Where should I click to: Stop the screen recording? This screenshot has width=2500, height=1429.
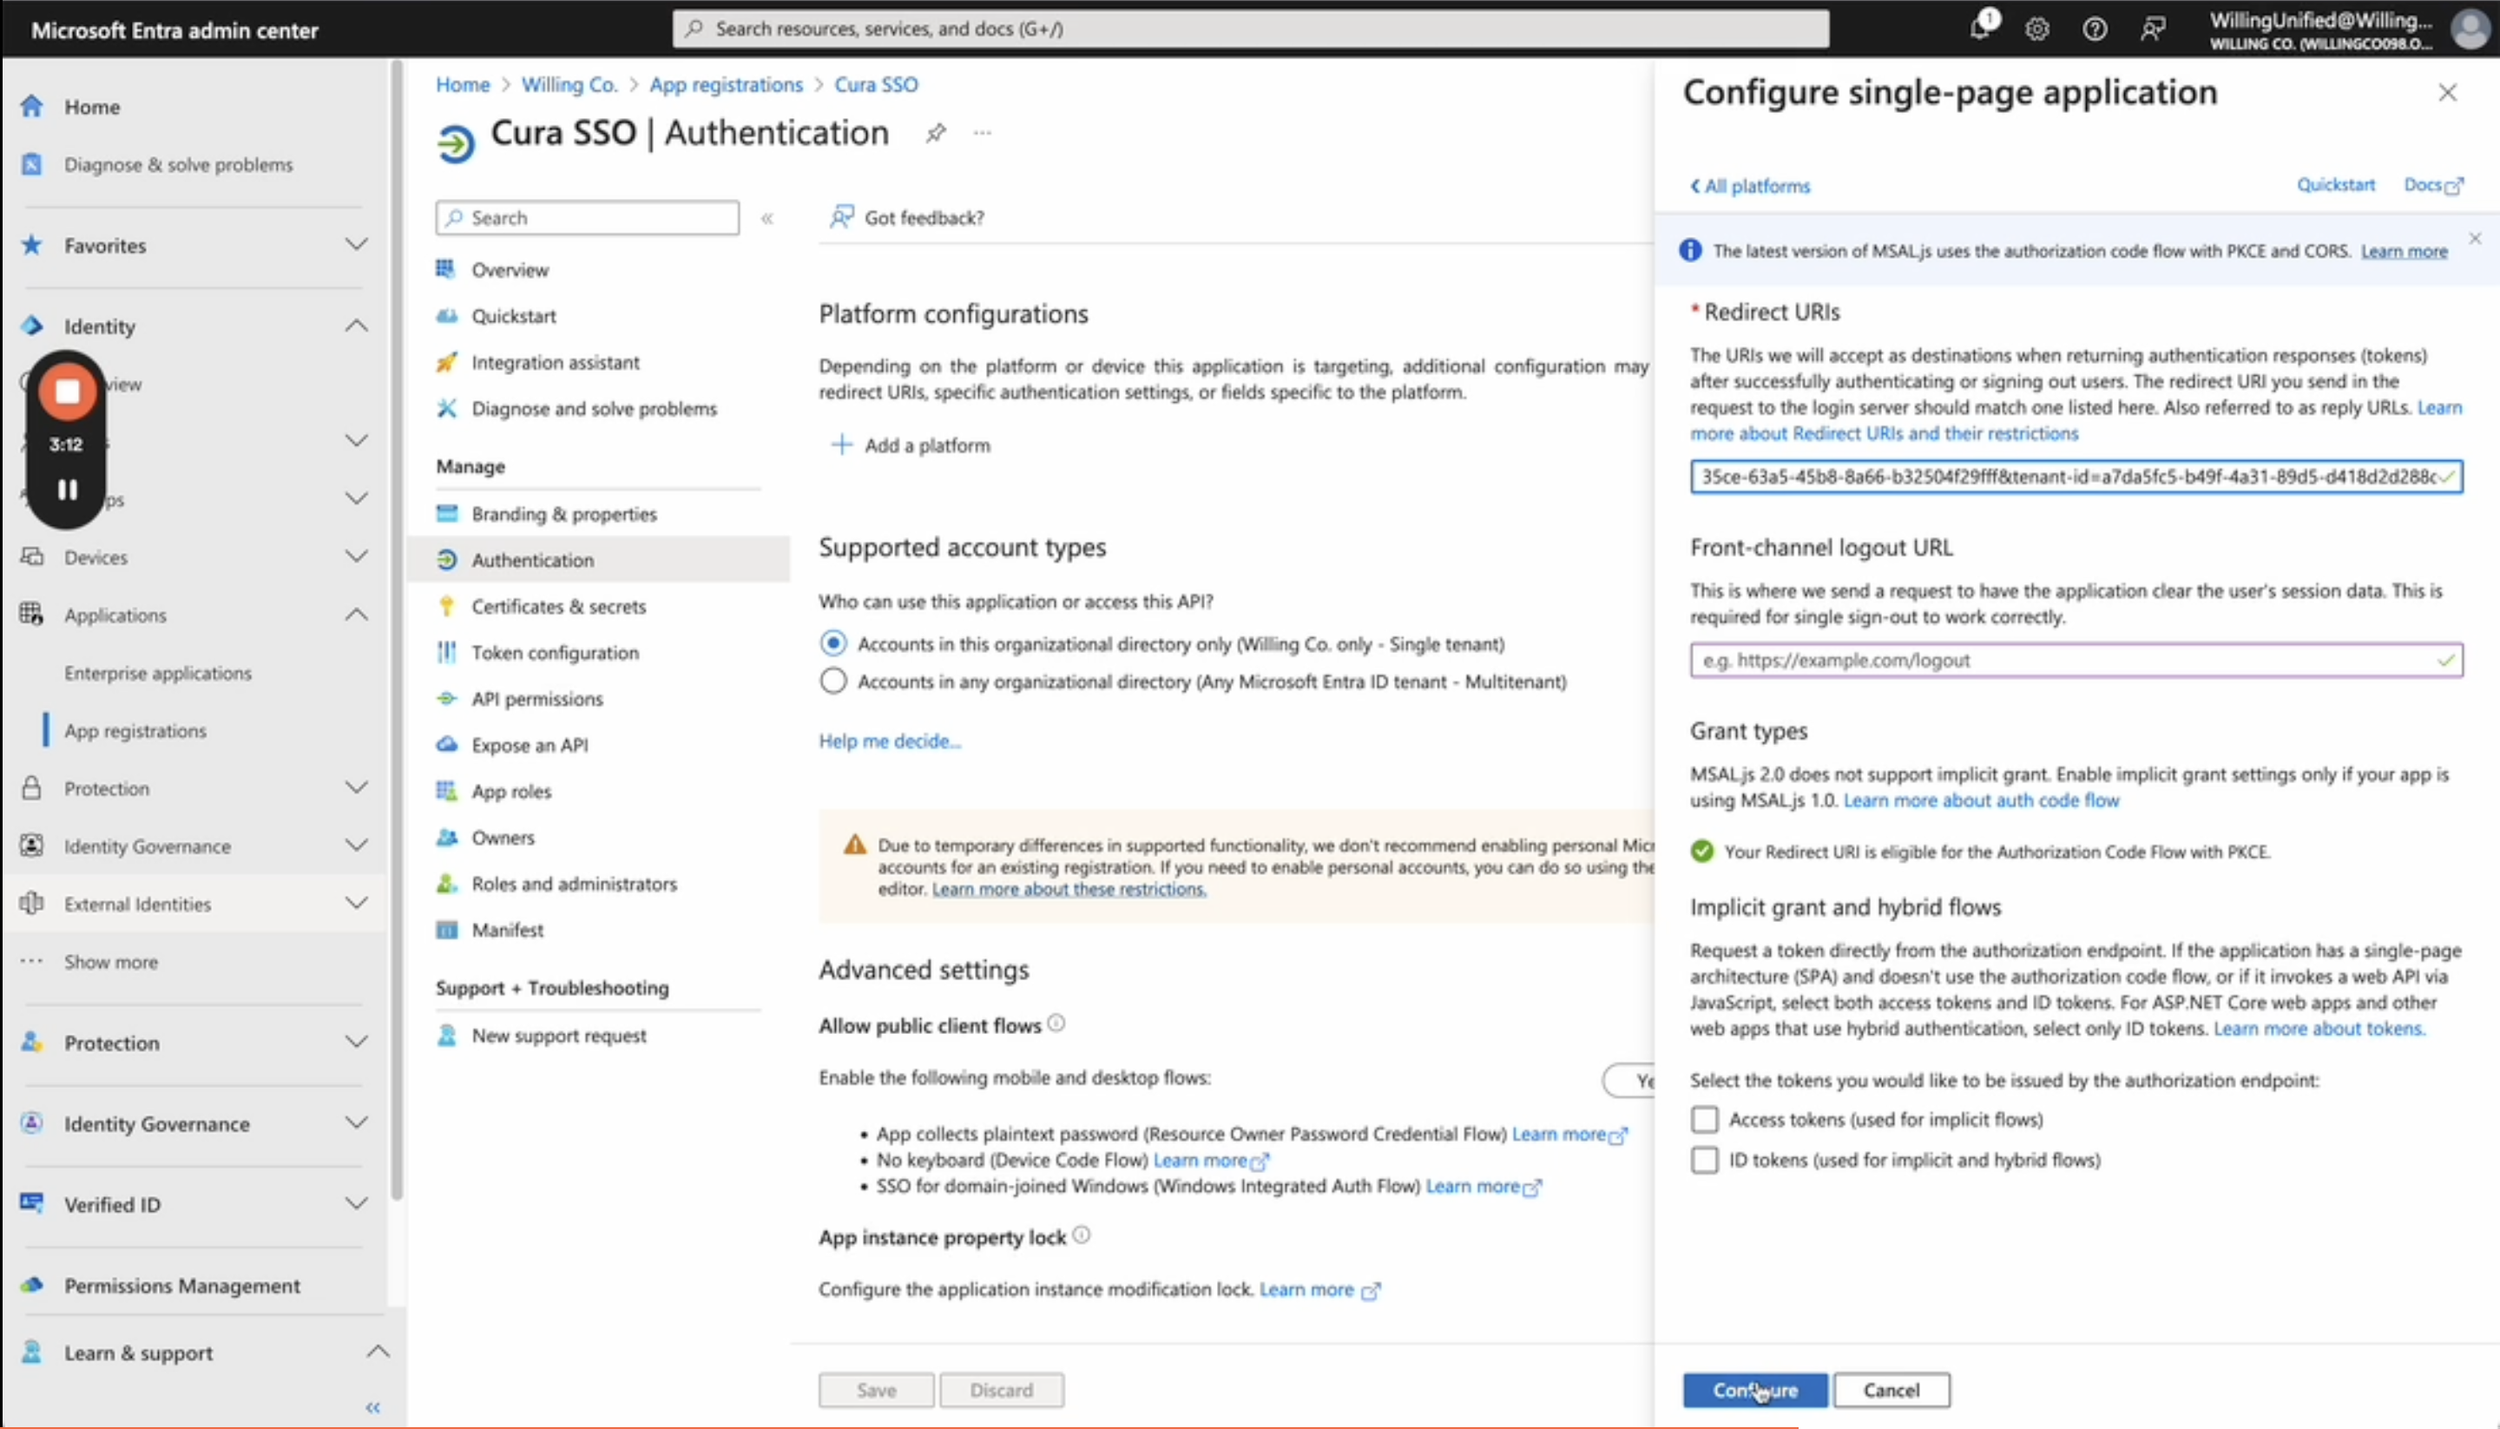[x=67, y=391]
